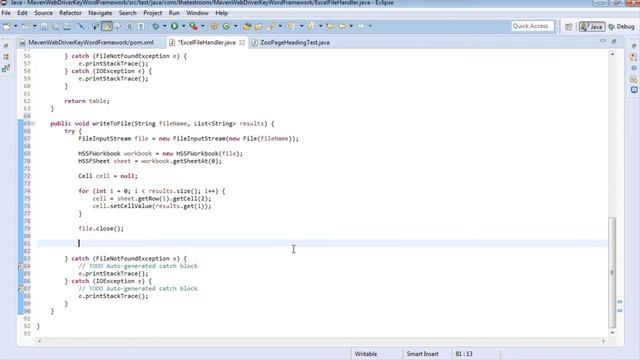640x360 pixels.
Task: Toggle Show Whitespace Characters button
Action: 141,27
